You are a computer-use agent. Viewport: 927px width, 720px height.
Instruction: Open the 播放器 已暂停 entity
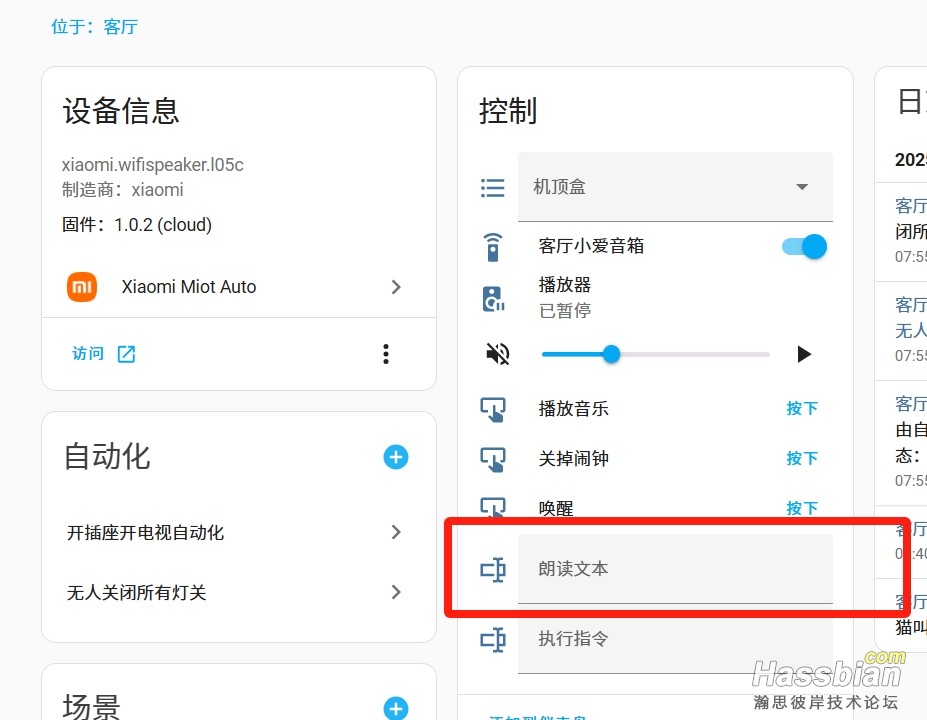[565, 297]
